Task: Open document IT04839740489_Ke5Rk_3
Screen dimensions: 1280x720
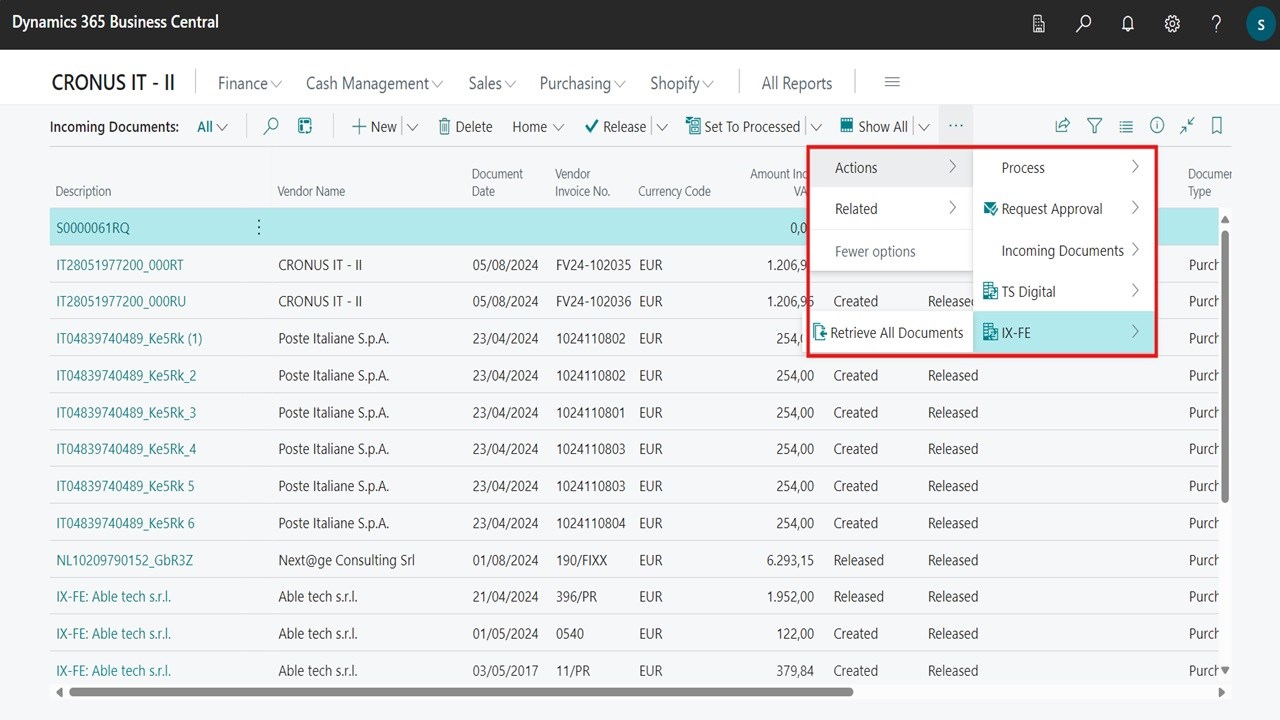Action: coord(126,412)
